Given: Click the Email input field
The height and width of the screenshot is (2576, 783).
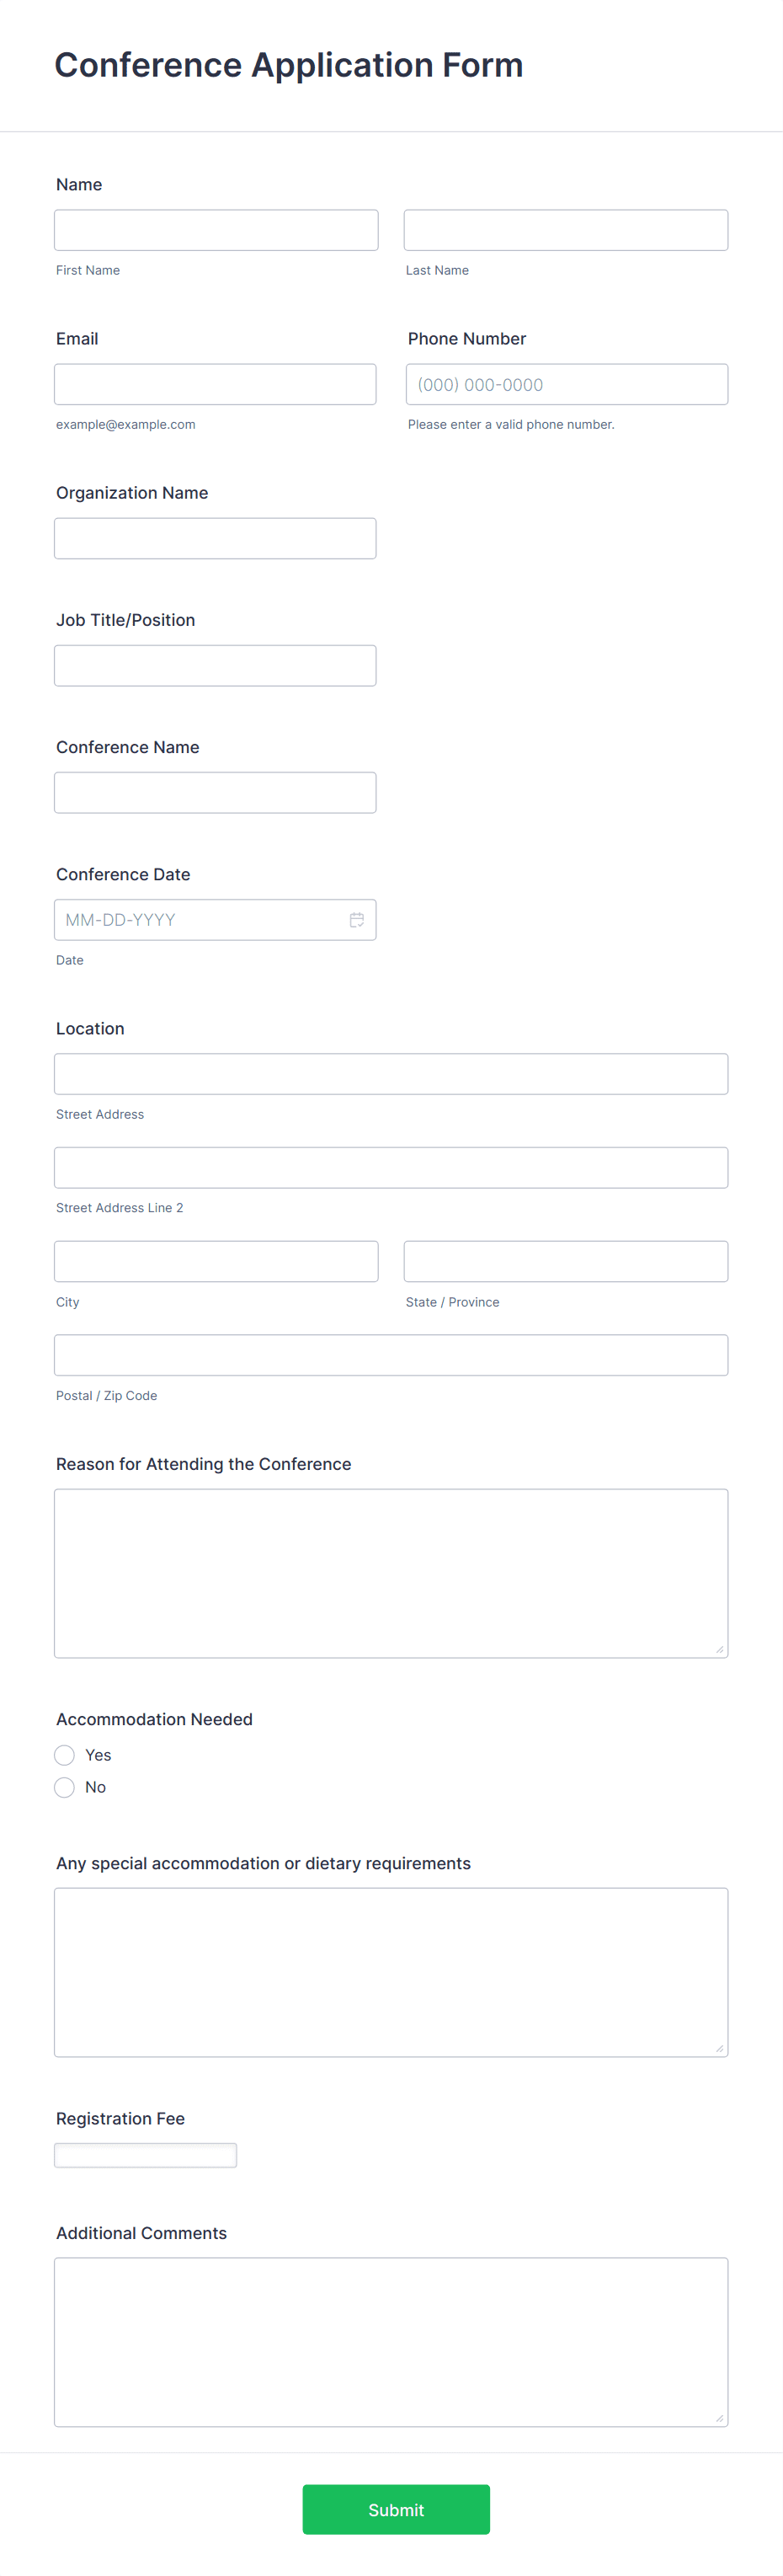Looking at the screenshot, I should coord(216,383).
